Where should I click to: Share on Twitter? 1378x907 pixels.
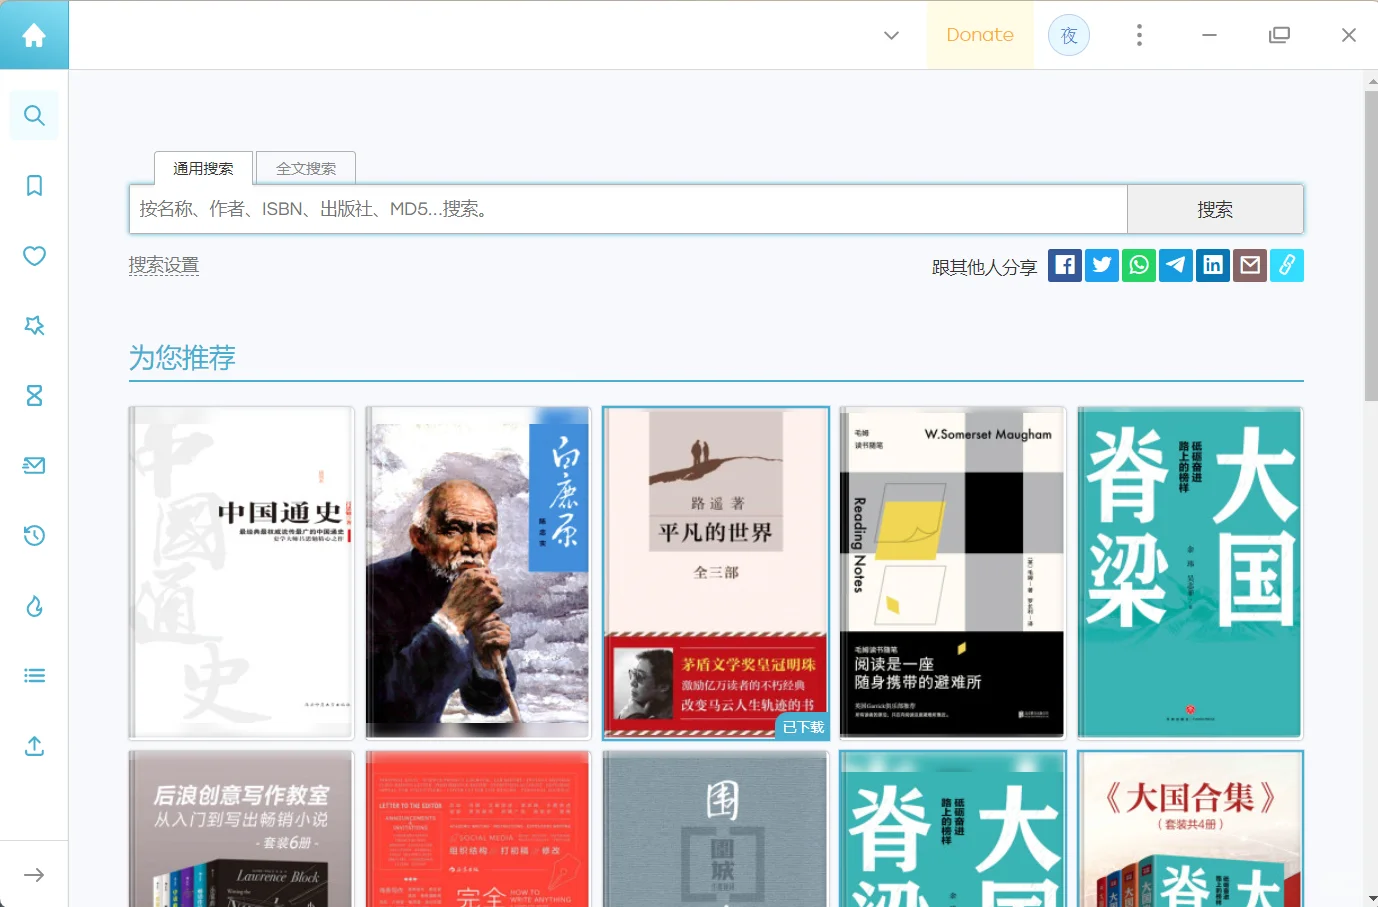(x=1102, y=265)
